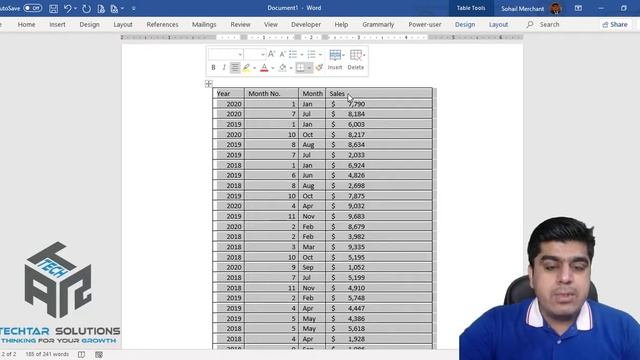Open the Insert ribbon tab
This screenshot has height=360, width=640.
coord(58,24)
